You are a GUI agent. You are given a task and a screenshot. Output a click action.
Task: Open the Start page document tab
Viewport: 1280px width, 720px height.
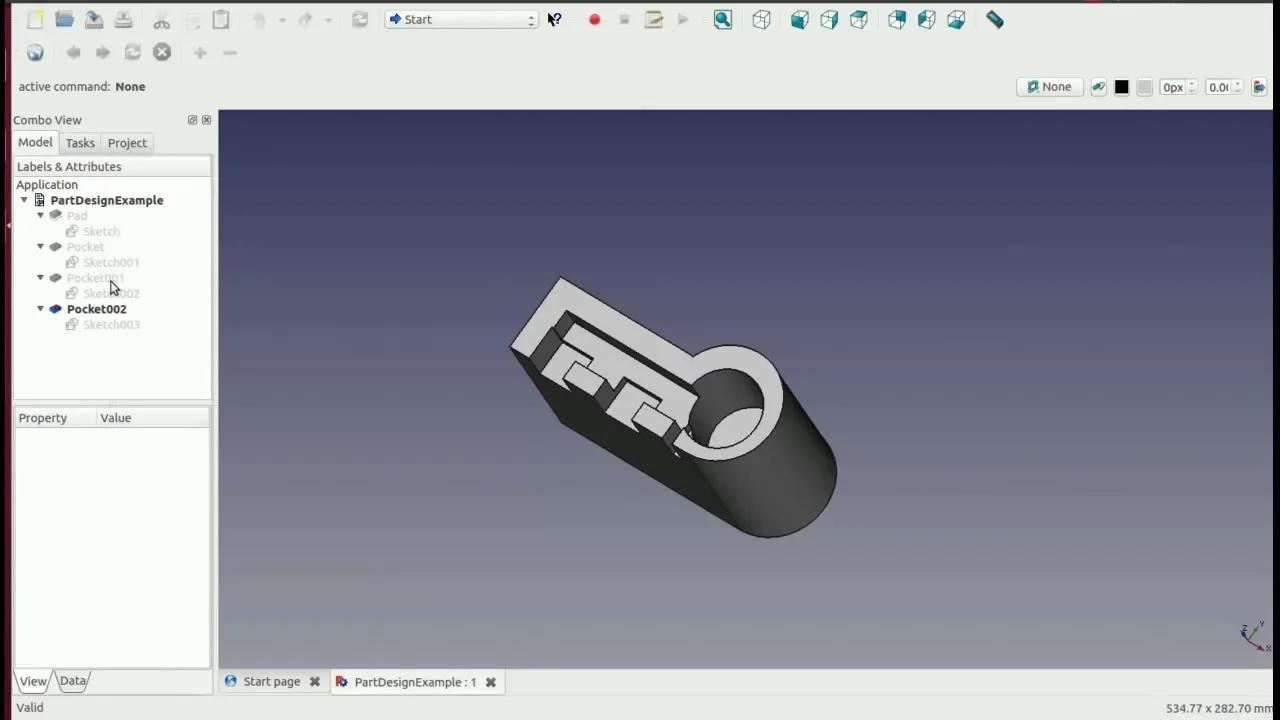pyautogui.click(x=271, y=682)
